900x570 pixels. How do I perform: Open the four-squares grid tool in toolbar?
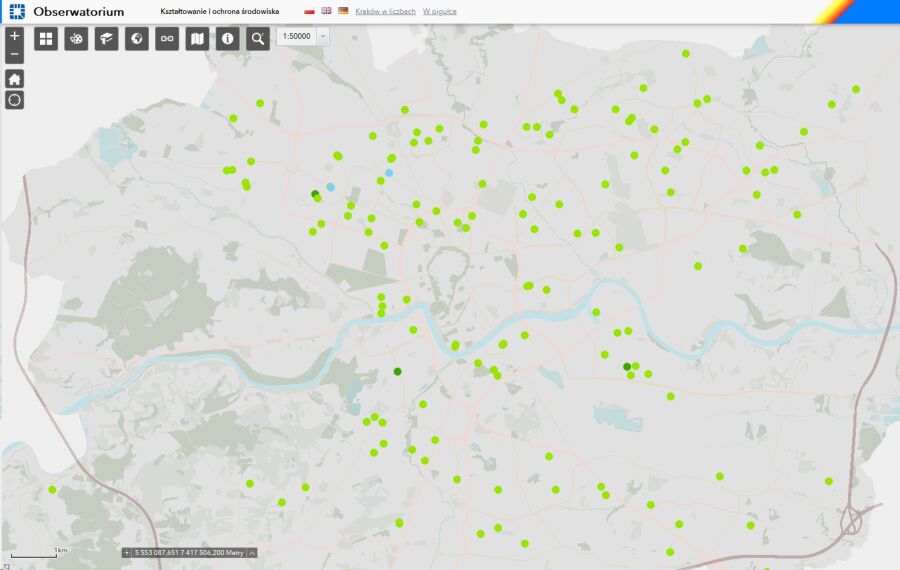coord(46,39)
